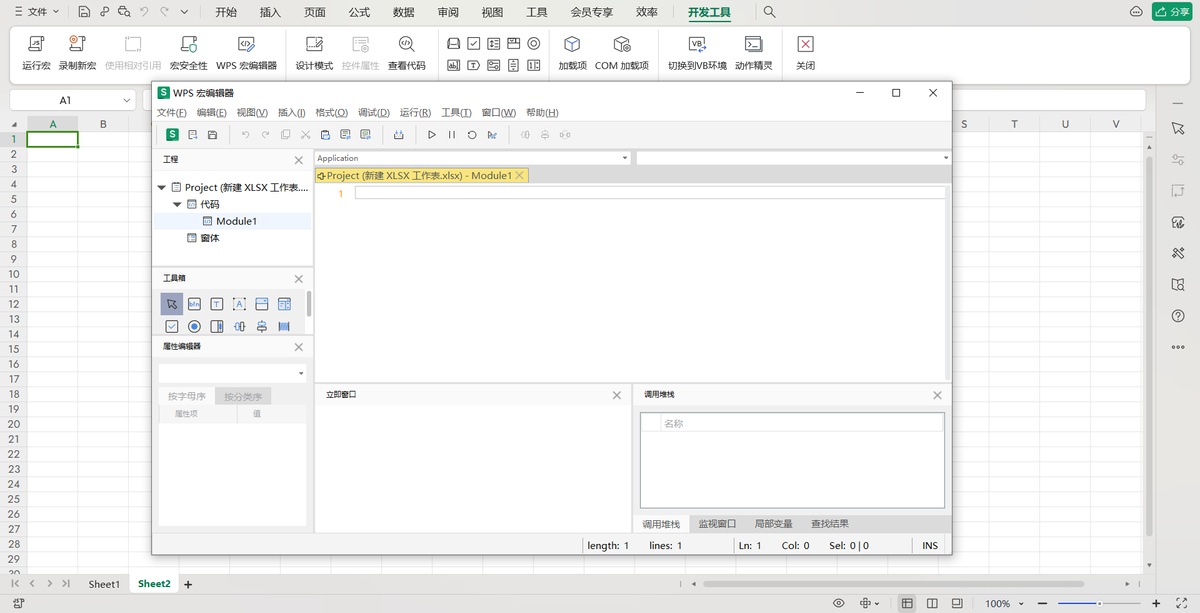Image resolution: width=1200 pixels, height=613 pixels.
Task: Switch to 按分类序 tab in 属性编辑器
Action: [243, 396]
